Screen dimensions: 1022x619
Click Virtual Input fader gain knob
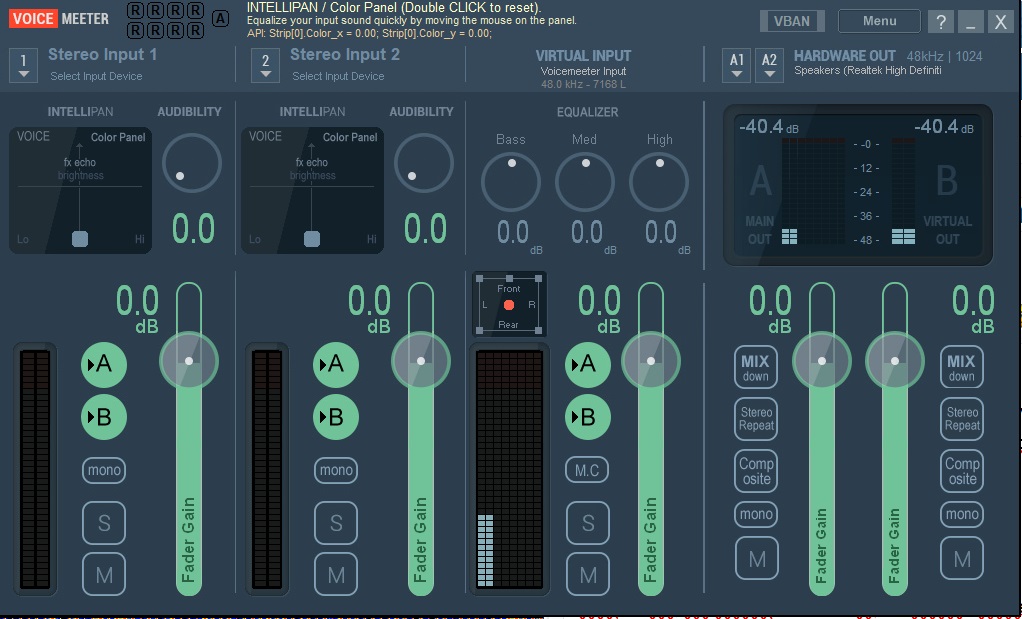pos(650,361)
